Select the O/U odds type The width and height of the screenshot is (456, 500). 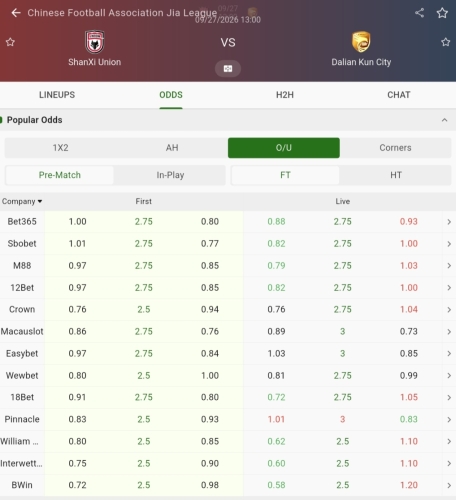(284, 148)
